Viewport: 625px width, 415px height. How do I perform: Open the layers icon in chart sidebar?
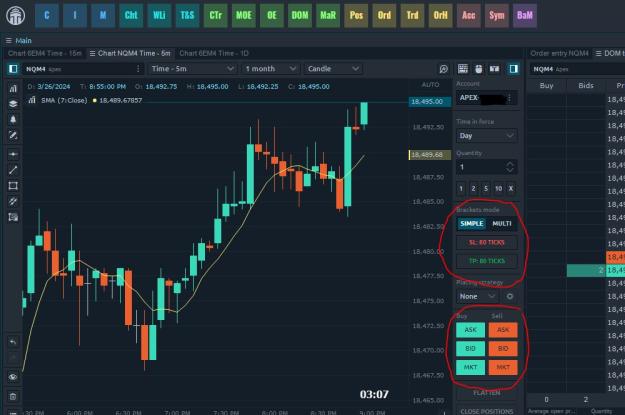click(x=13, y=104)
